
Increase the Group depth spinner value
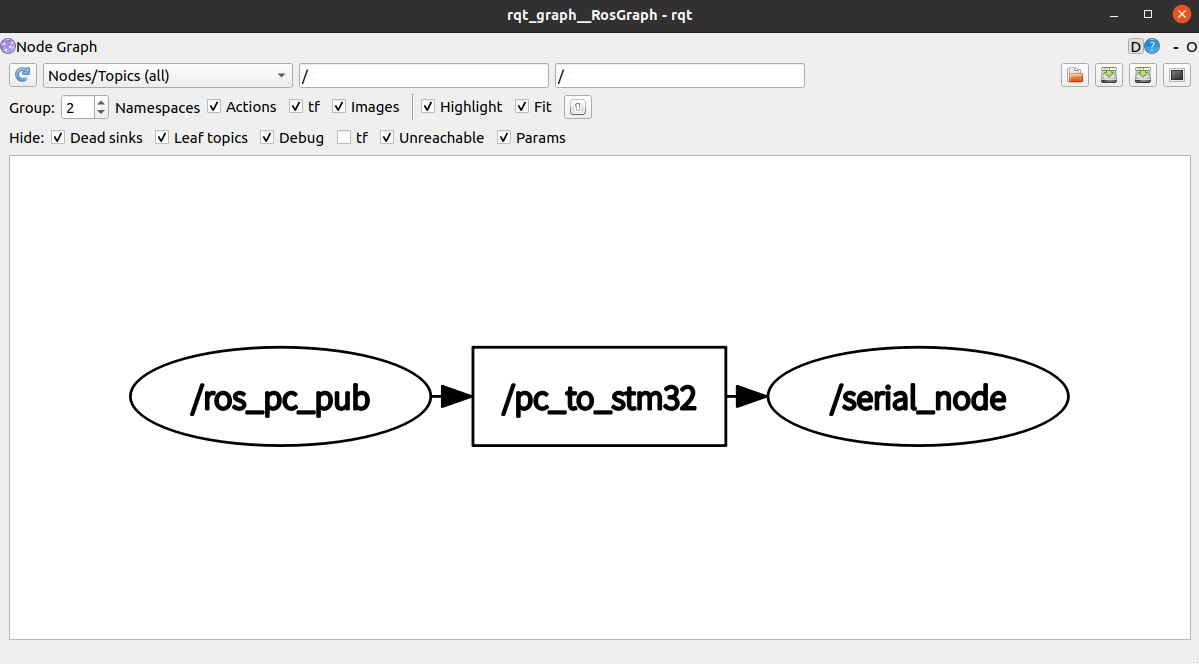pyautogui.click(x=101, y=102)
